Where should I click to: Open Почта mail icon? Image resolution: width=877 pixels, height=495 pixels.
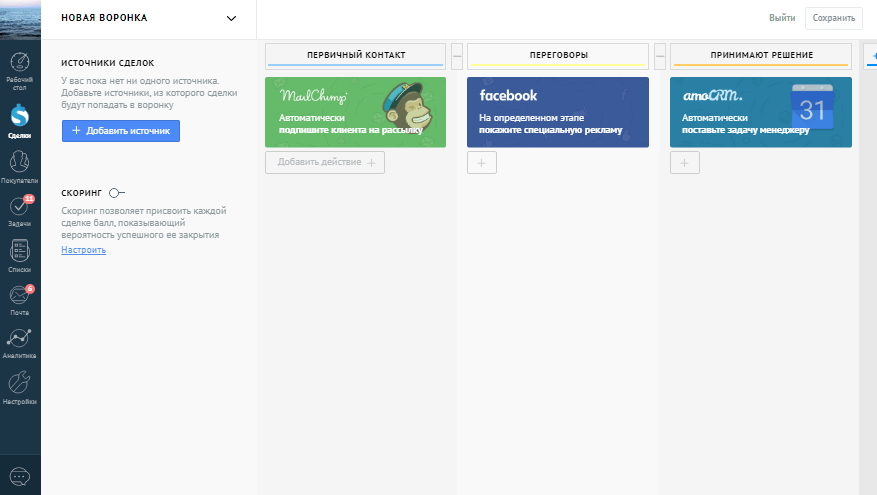coord(20,296)
